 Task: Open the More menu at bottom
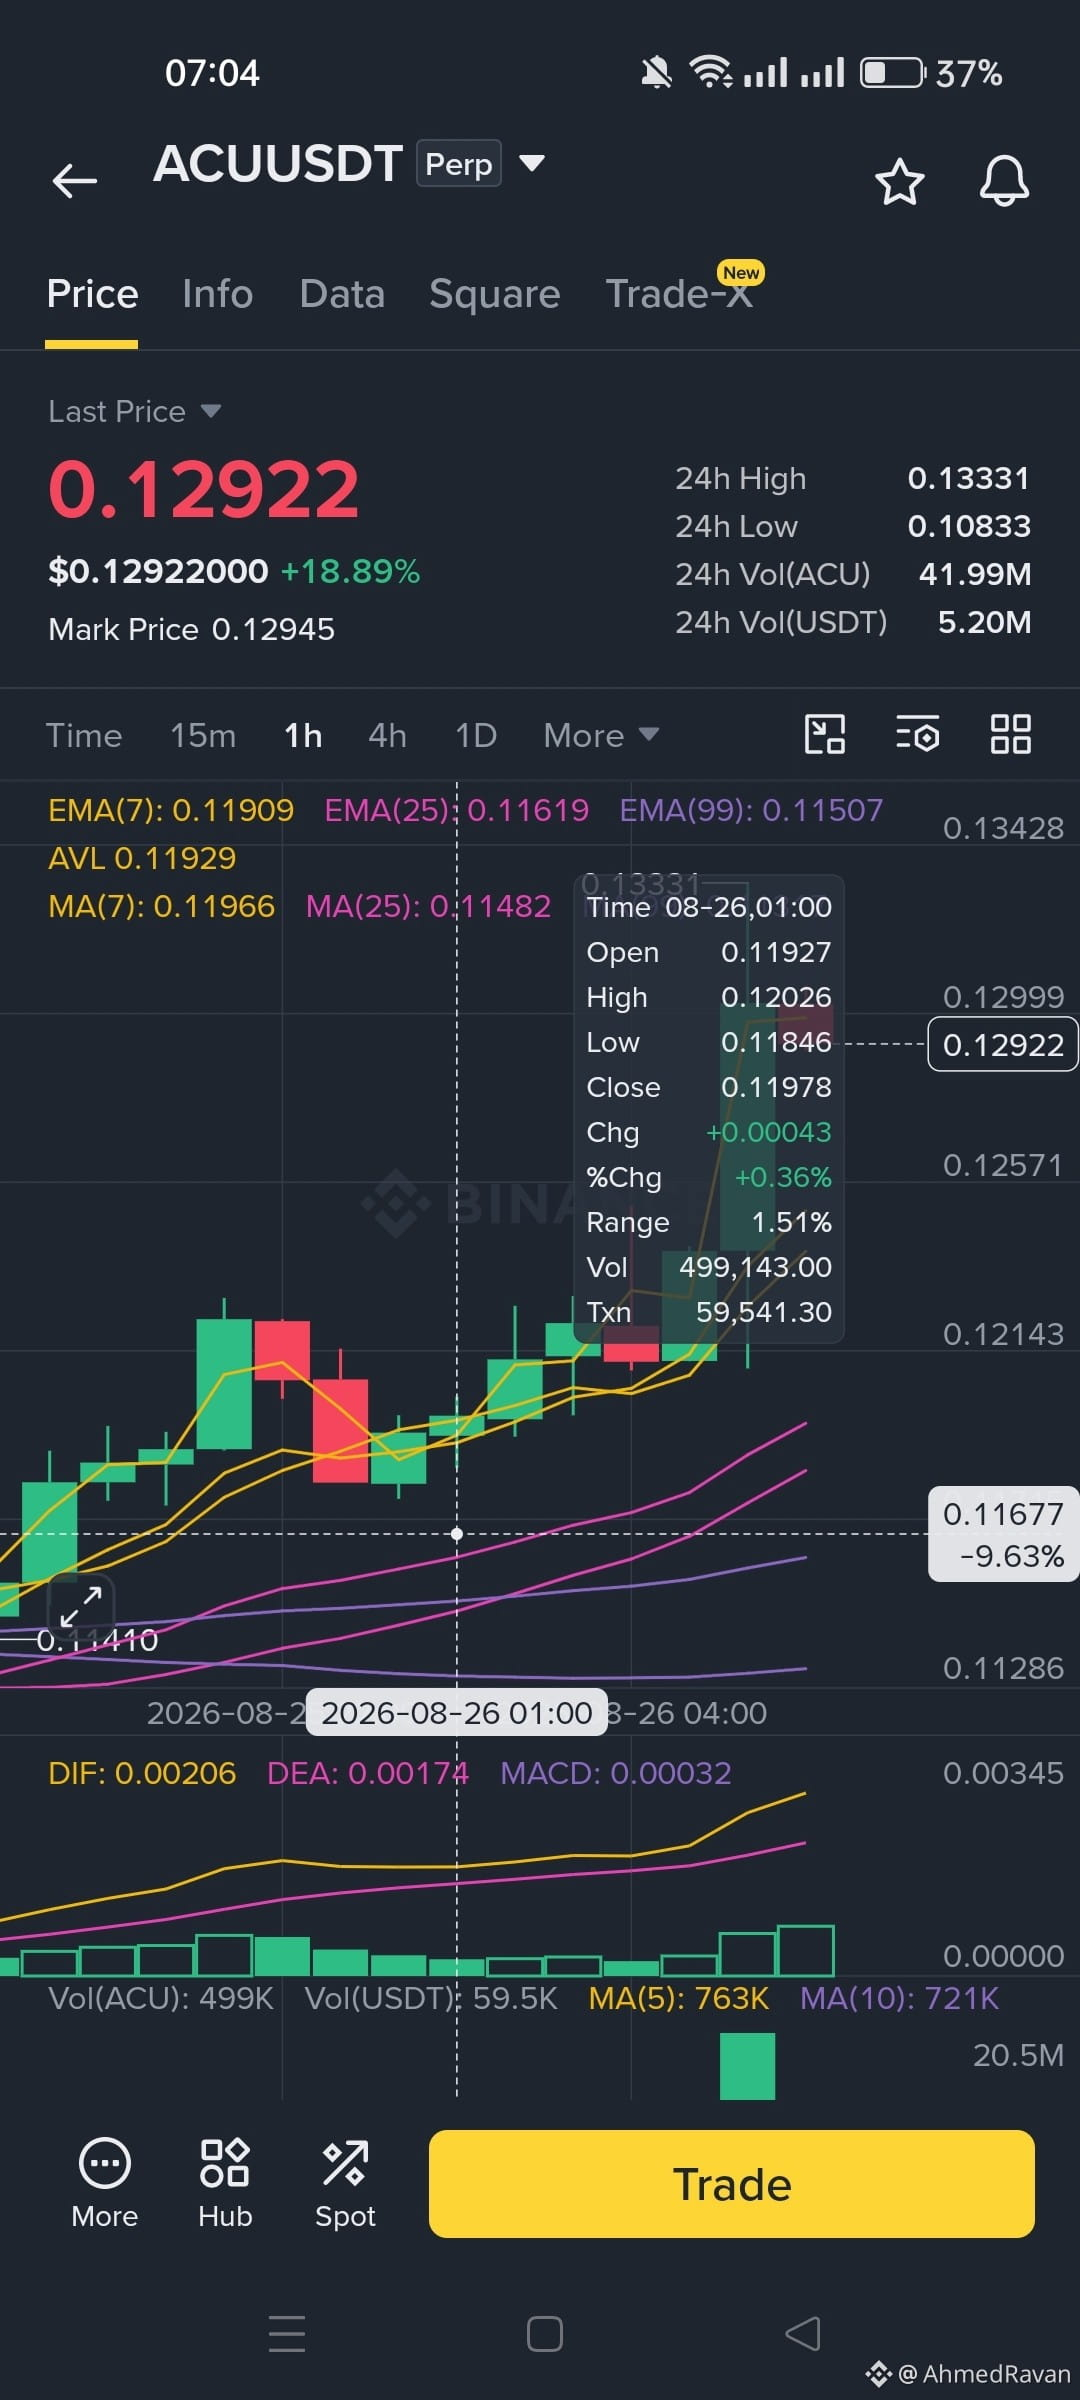coord(105,2184)
